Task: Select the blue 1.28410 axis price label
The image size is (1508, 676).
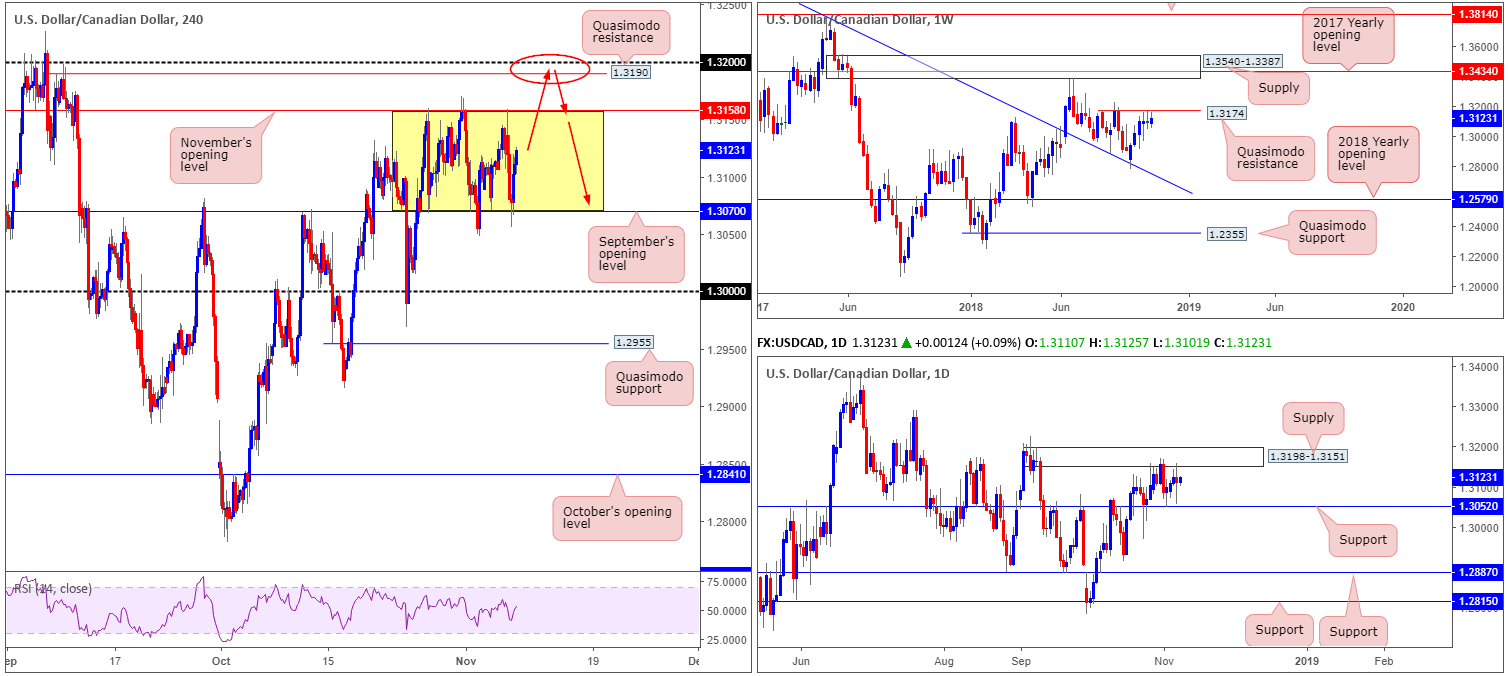Action: [x=725, y=475]
